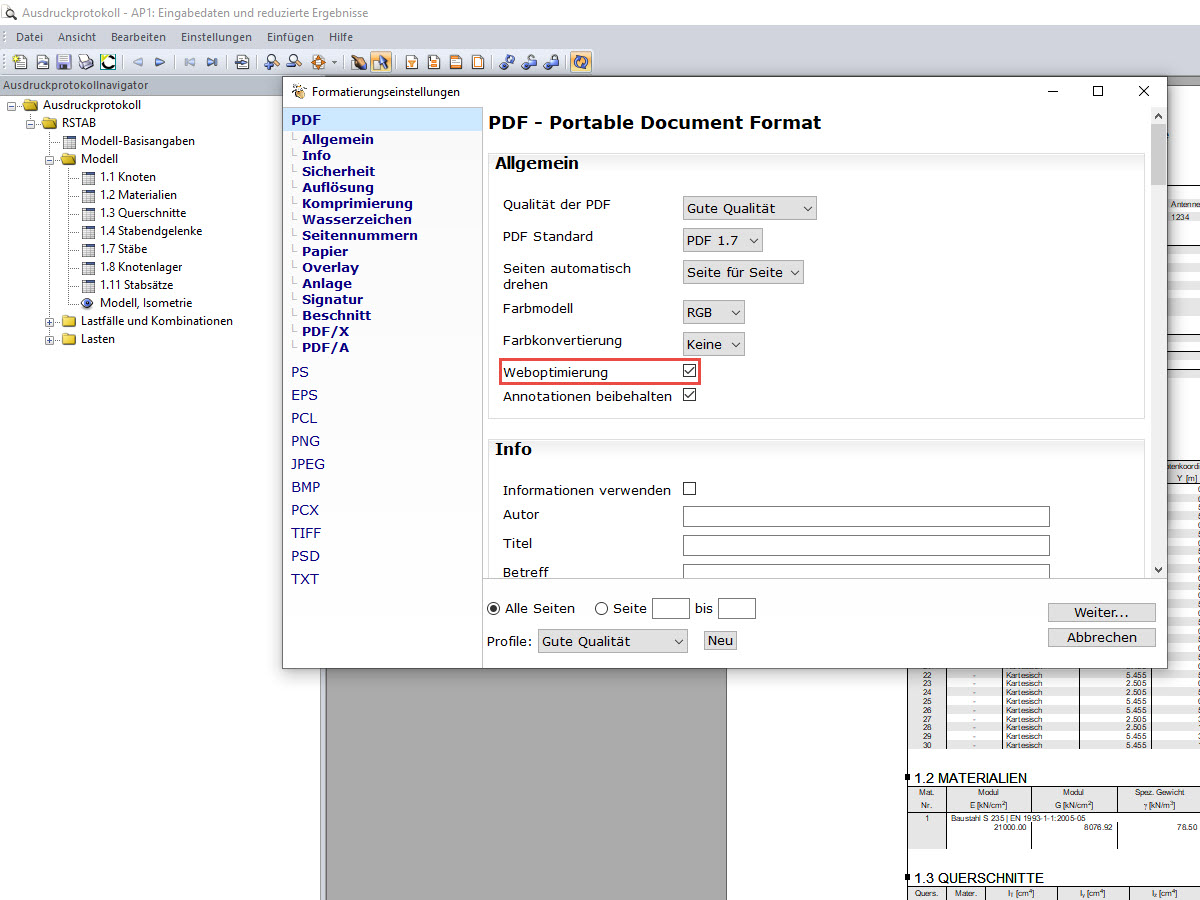Uncheck Annotationen beibehalten
The height and width of the screenshot is (900, 1200).
tap(689, 395)
